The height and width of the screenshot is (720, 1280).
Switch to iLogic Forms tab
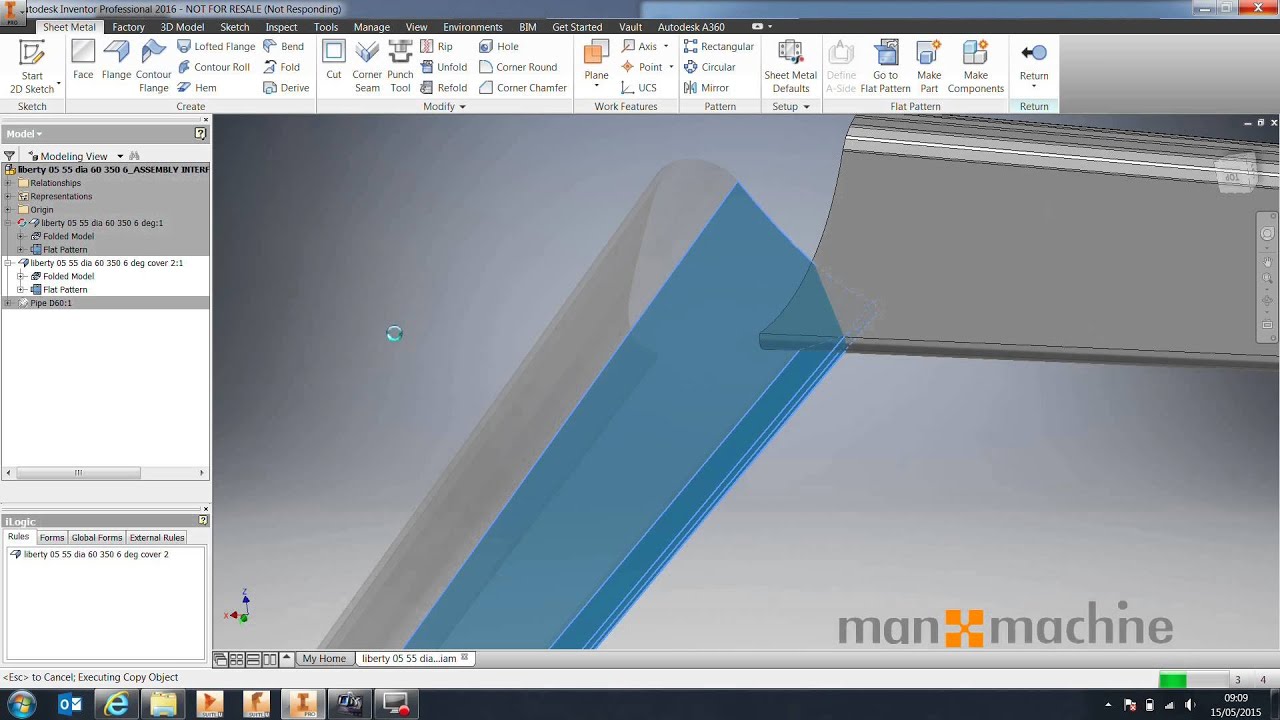[52, 538]
